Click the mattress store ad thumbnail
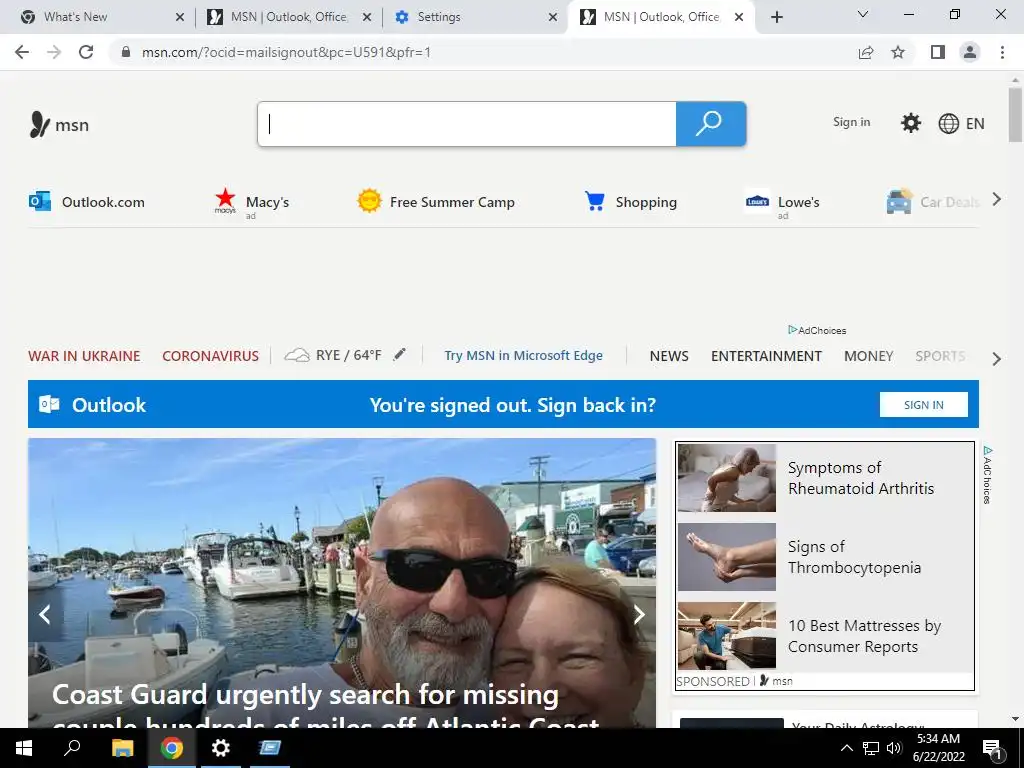 pyautogui.click(x=727, y=635)
